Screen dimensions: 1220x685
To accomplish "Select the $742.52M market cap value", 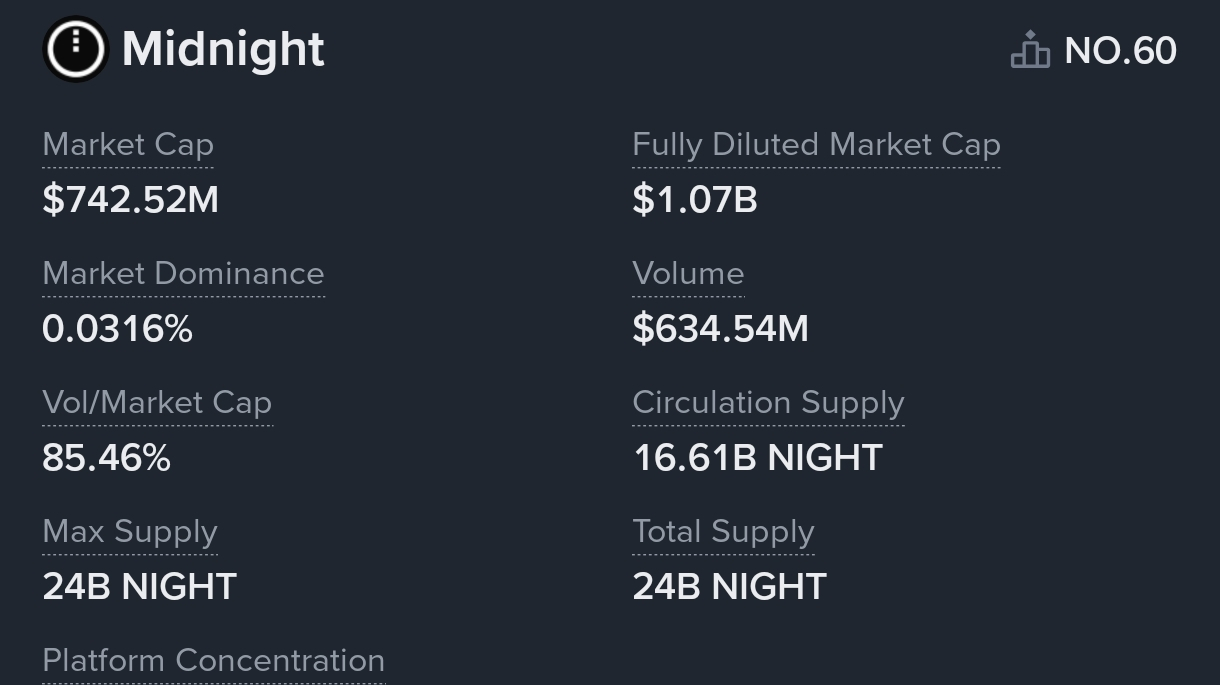I will [x=130, y=200].
